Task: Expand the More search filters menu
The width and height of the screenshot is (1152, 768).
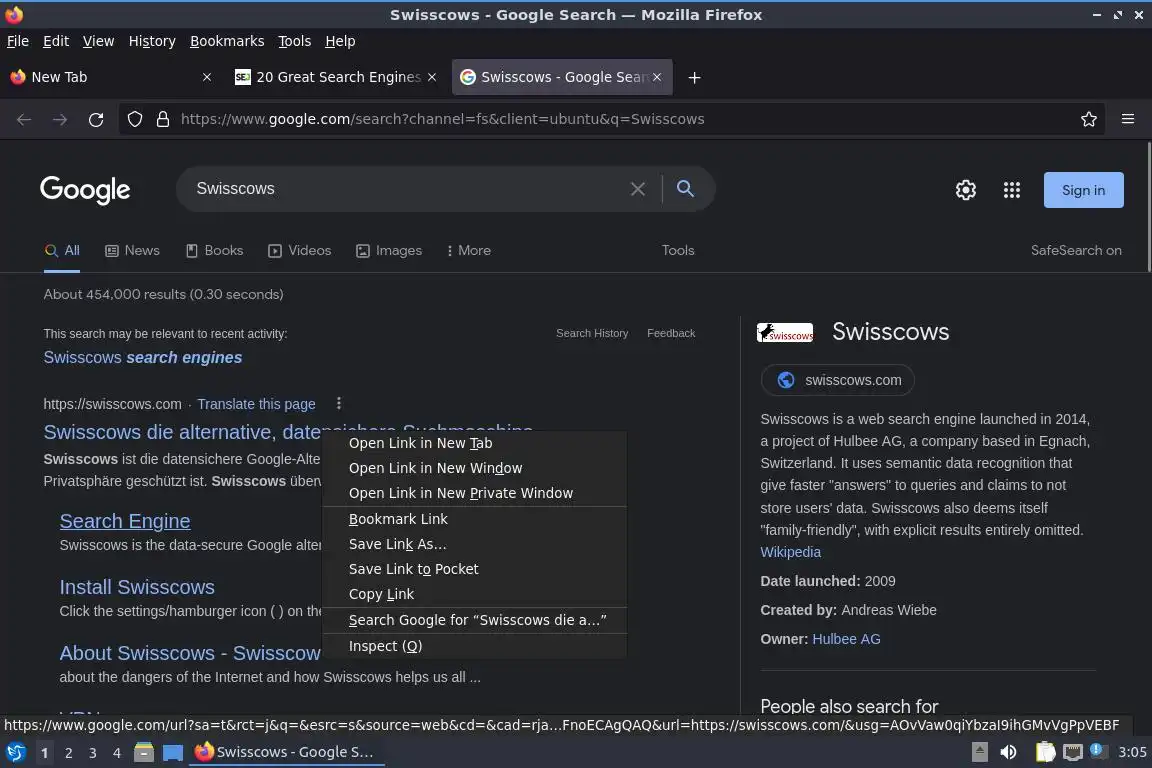Action: tap(469, 251)
